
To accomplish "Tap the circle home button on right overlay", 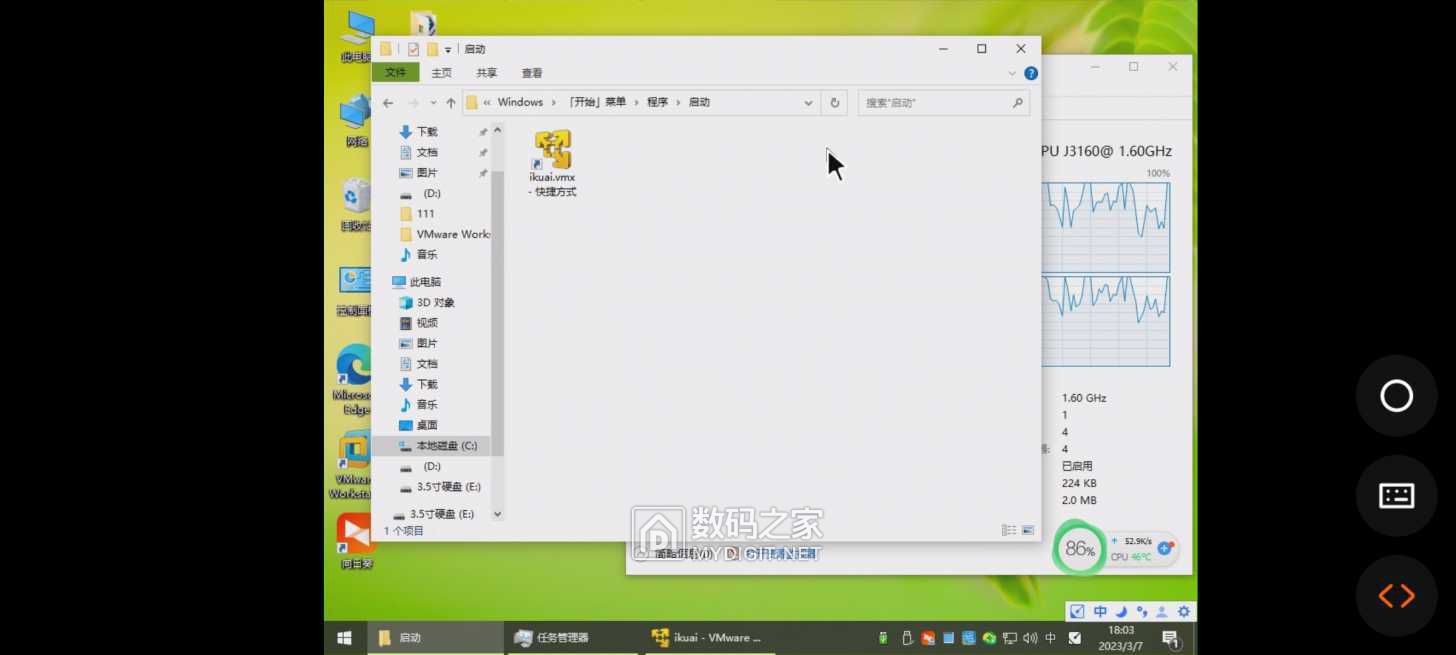I will point(1396,396).
